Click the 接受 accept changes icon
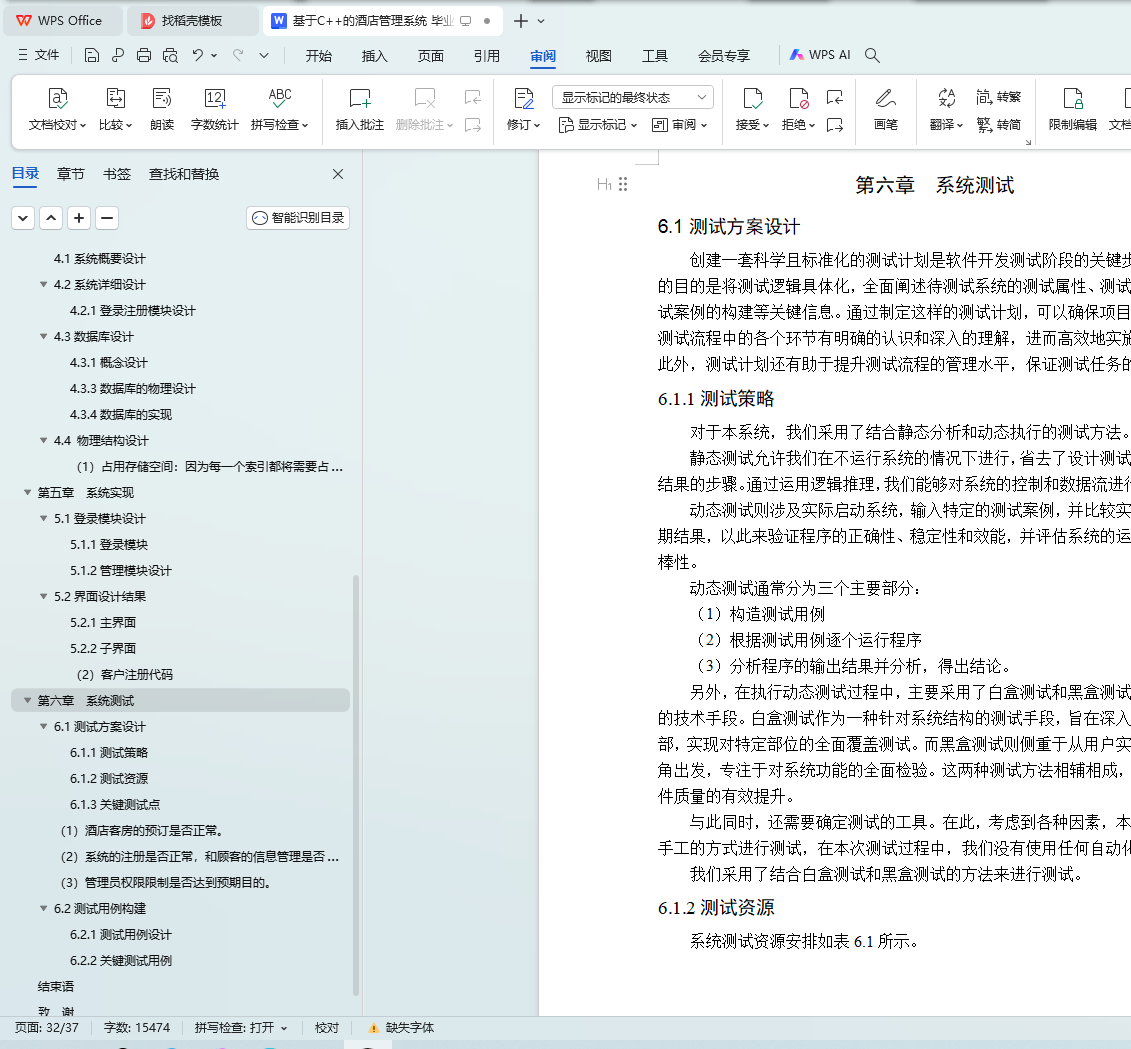Viewport: 1131px width, 1049px height. coord(752,98)
